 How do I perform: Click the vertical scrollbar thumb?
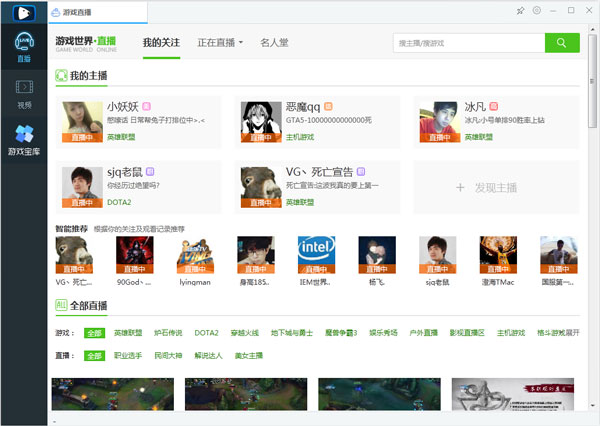(x=592, y=81)
